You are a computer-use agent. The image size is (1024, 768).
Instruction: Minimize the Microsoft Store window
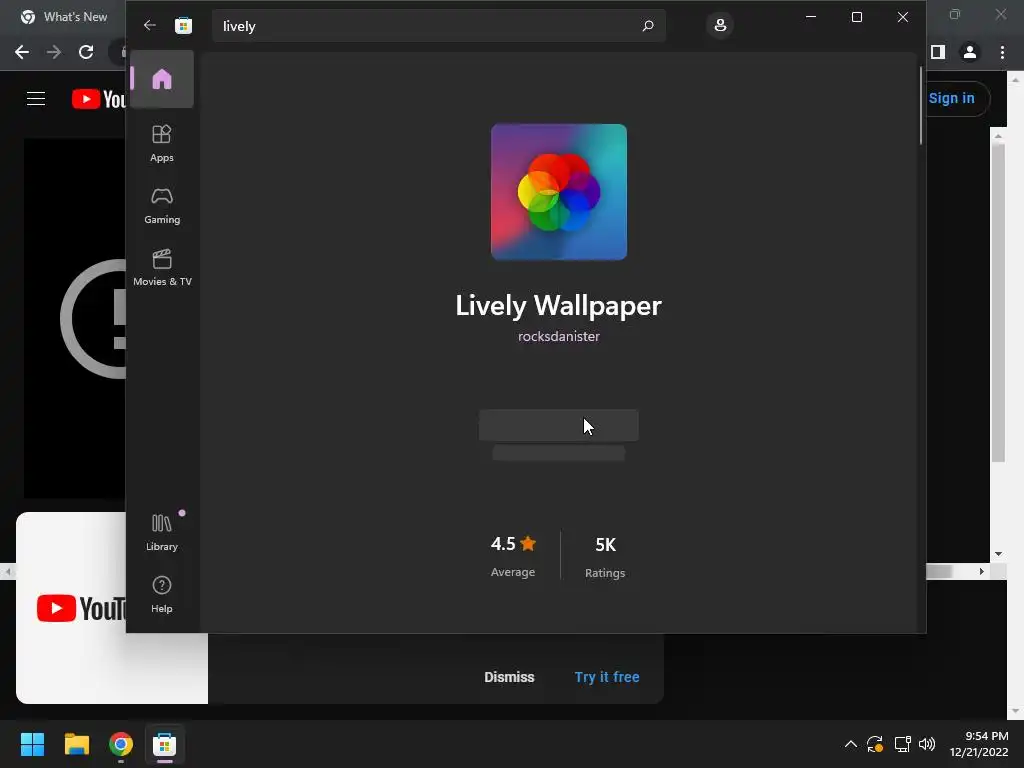[x=811, y=17]
